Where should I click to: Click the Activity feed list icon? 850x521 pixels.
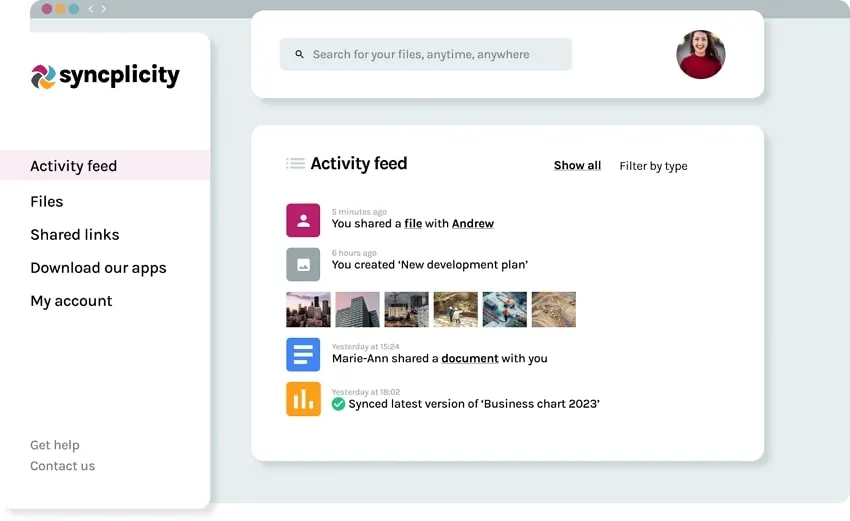point(295,164)
